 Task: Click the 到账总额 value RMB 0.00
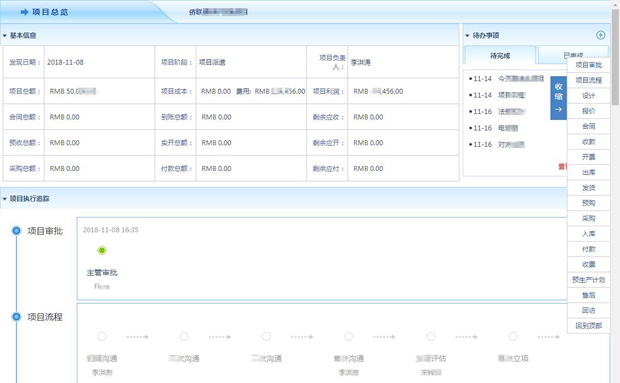click(216, 117)
